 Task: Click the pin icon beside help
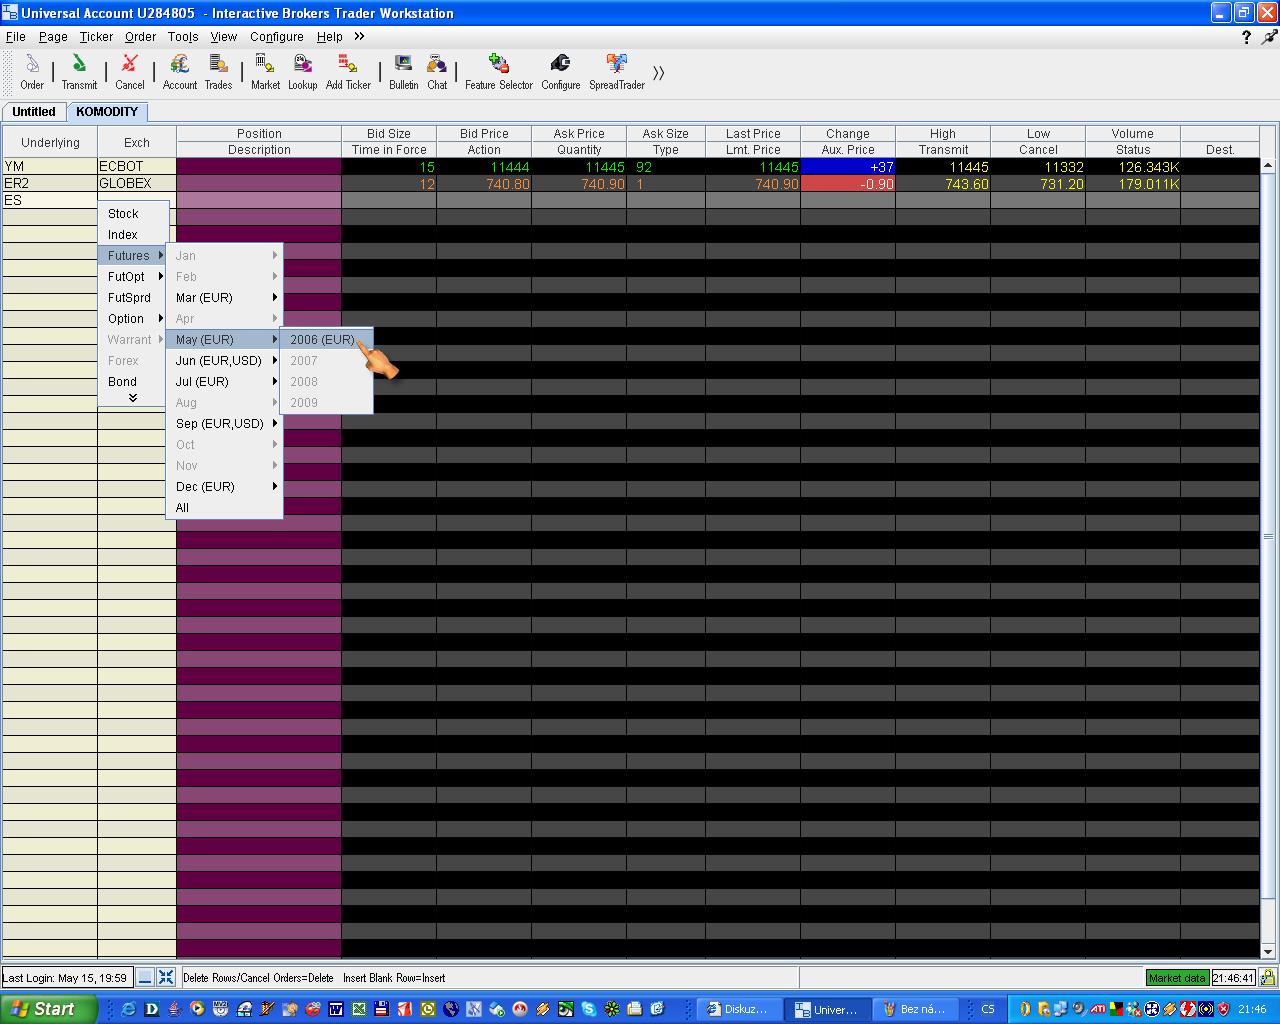coord(1269,37)
